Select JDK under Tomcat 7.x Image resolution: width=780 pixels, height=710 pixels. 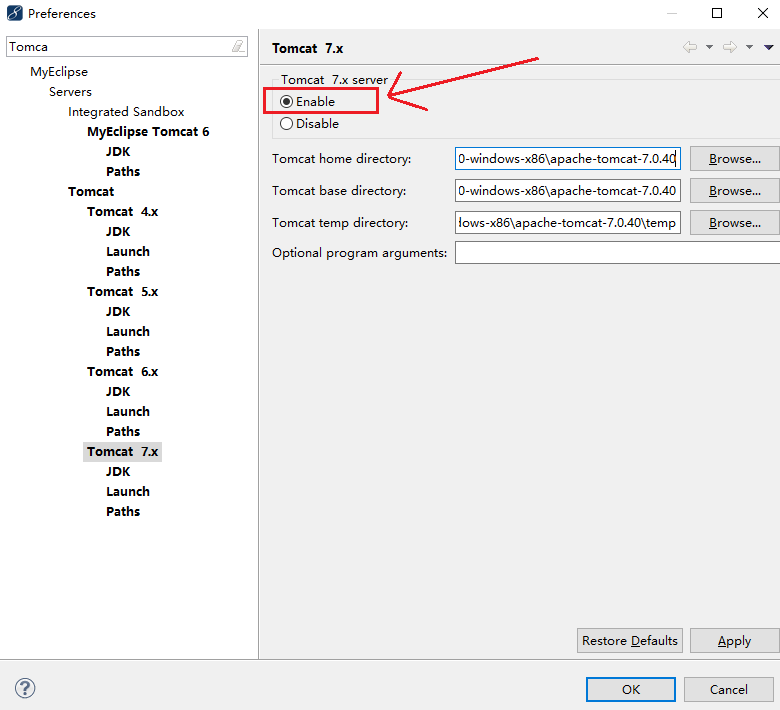tap(118, 472)
